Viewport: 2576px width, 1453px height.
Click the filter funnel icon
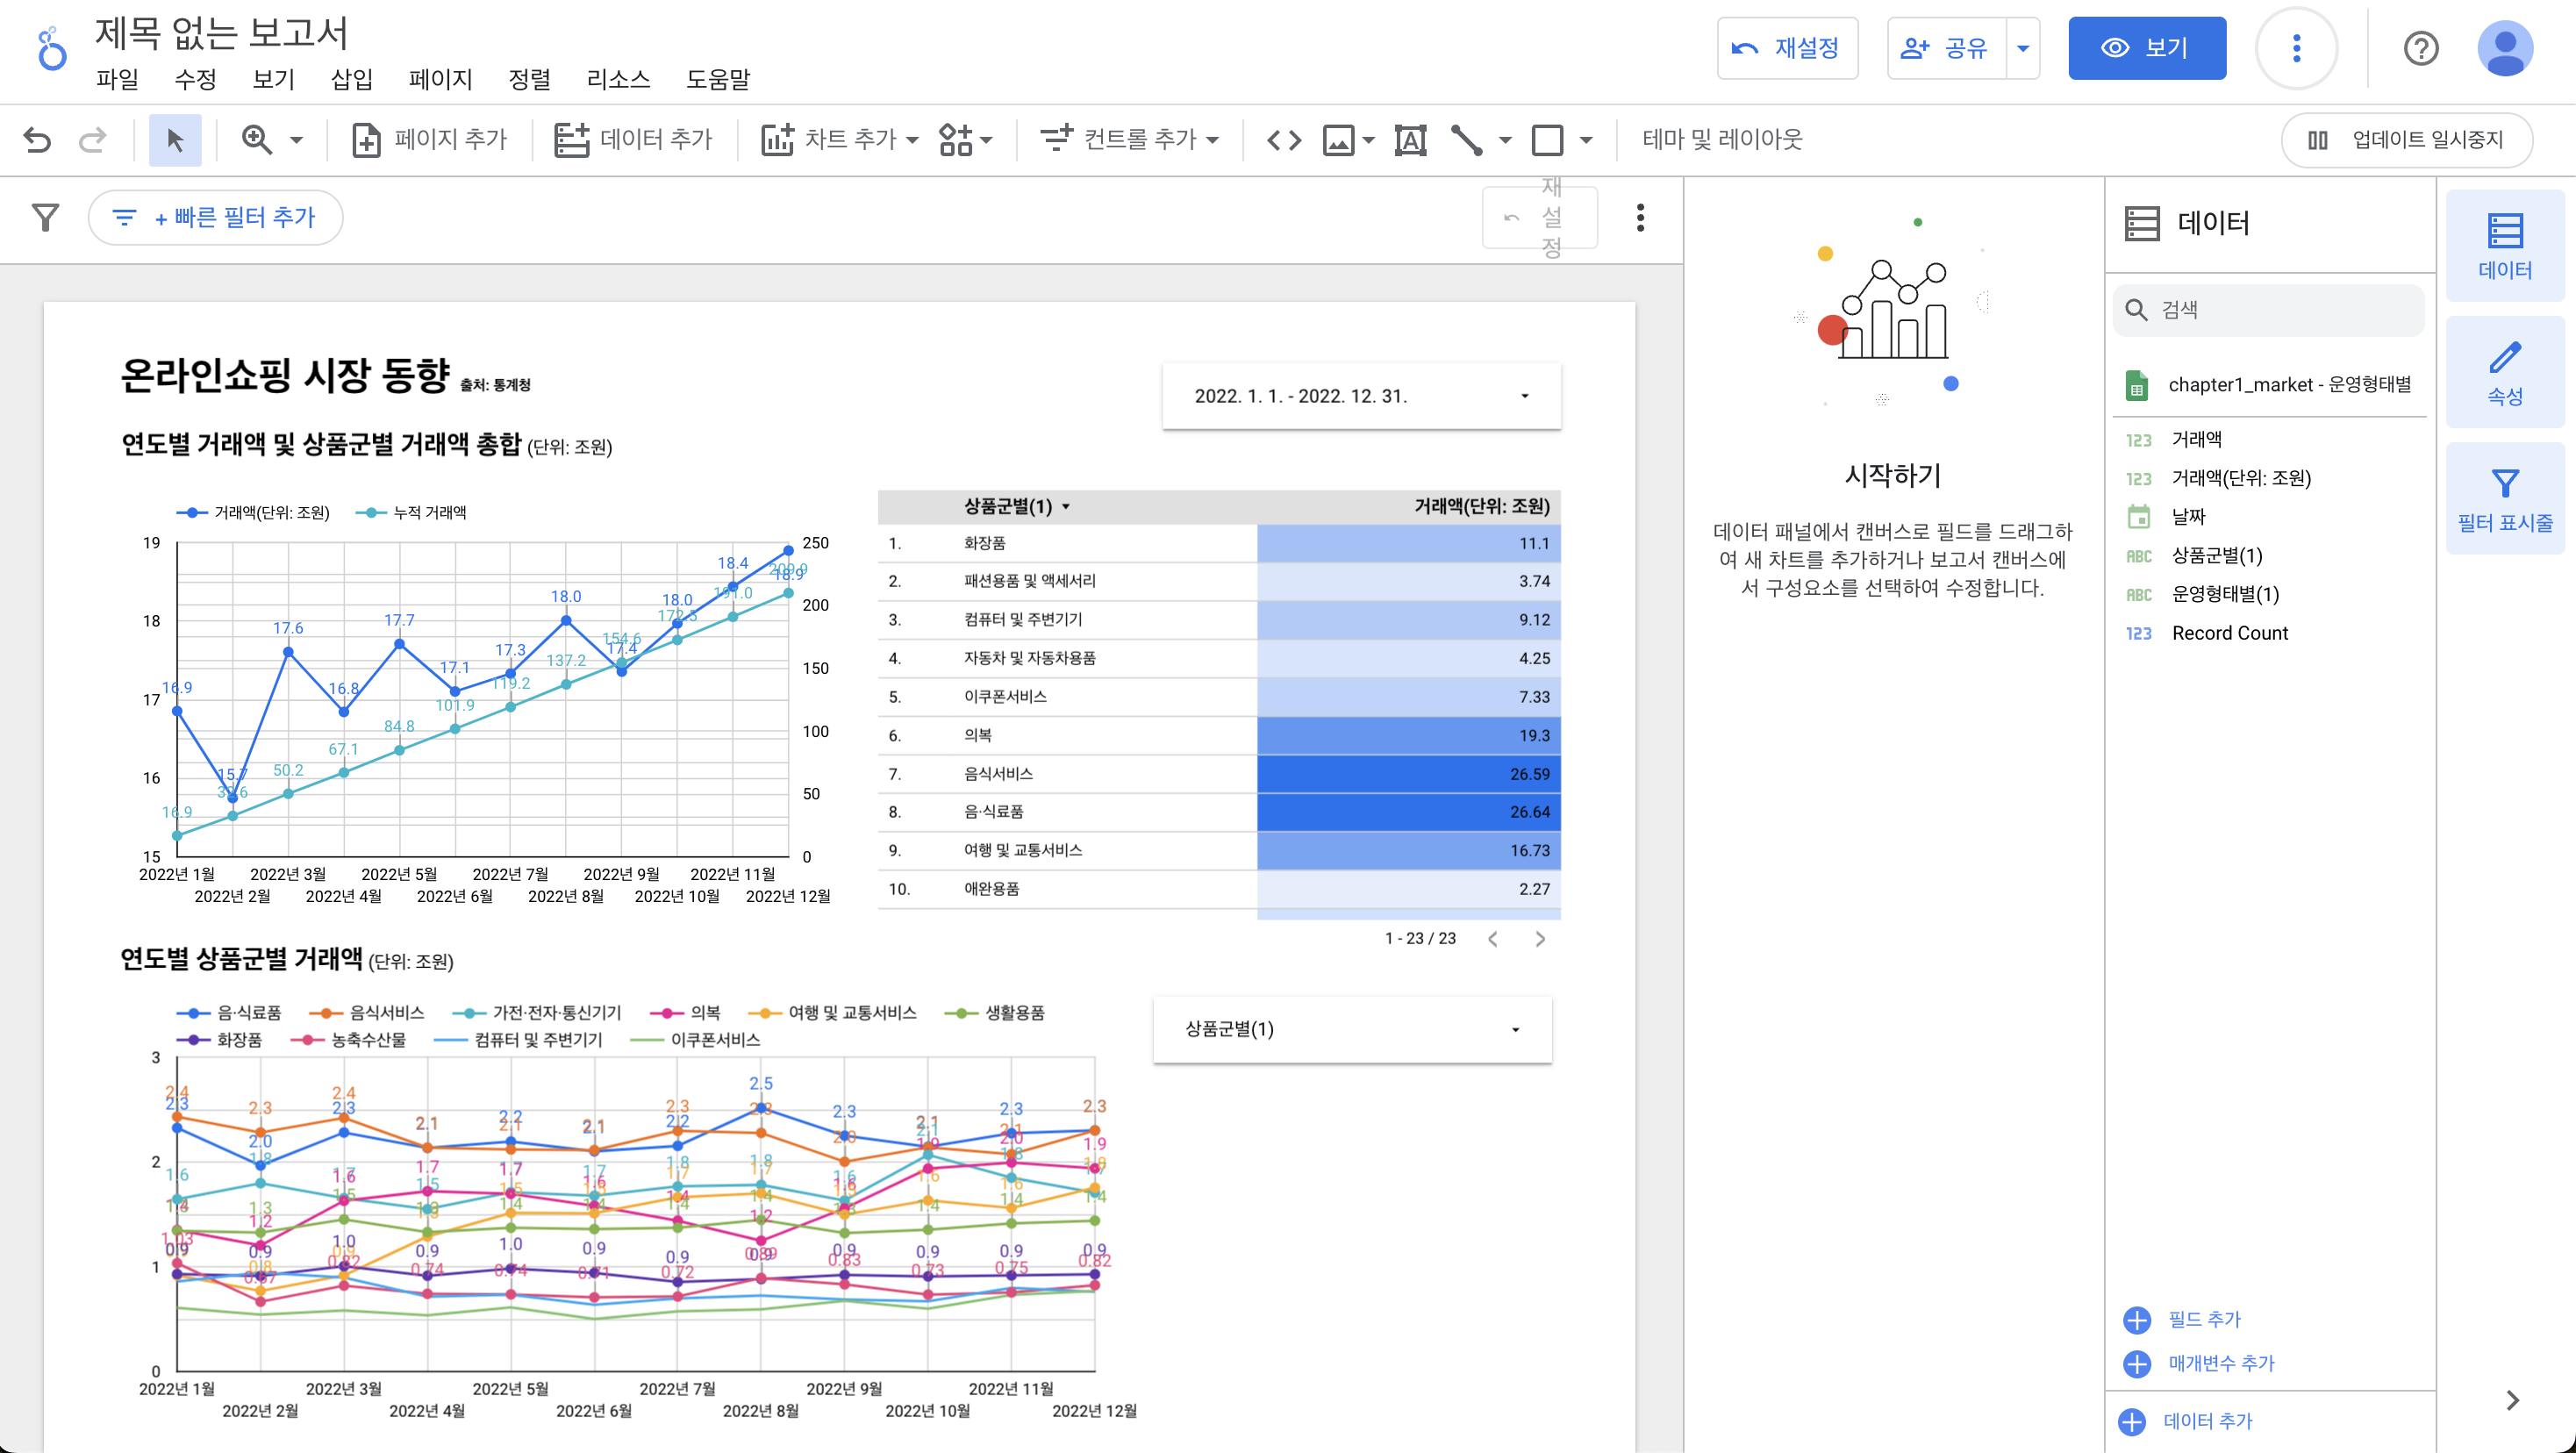[x=45, y=217]
